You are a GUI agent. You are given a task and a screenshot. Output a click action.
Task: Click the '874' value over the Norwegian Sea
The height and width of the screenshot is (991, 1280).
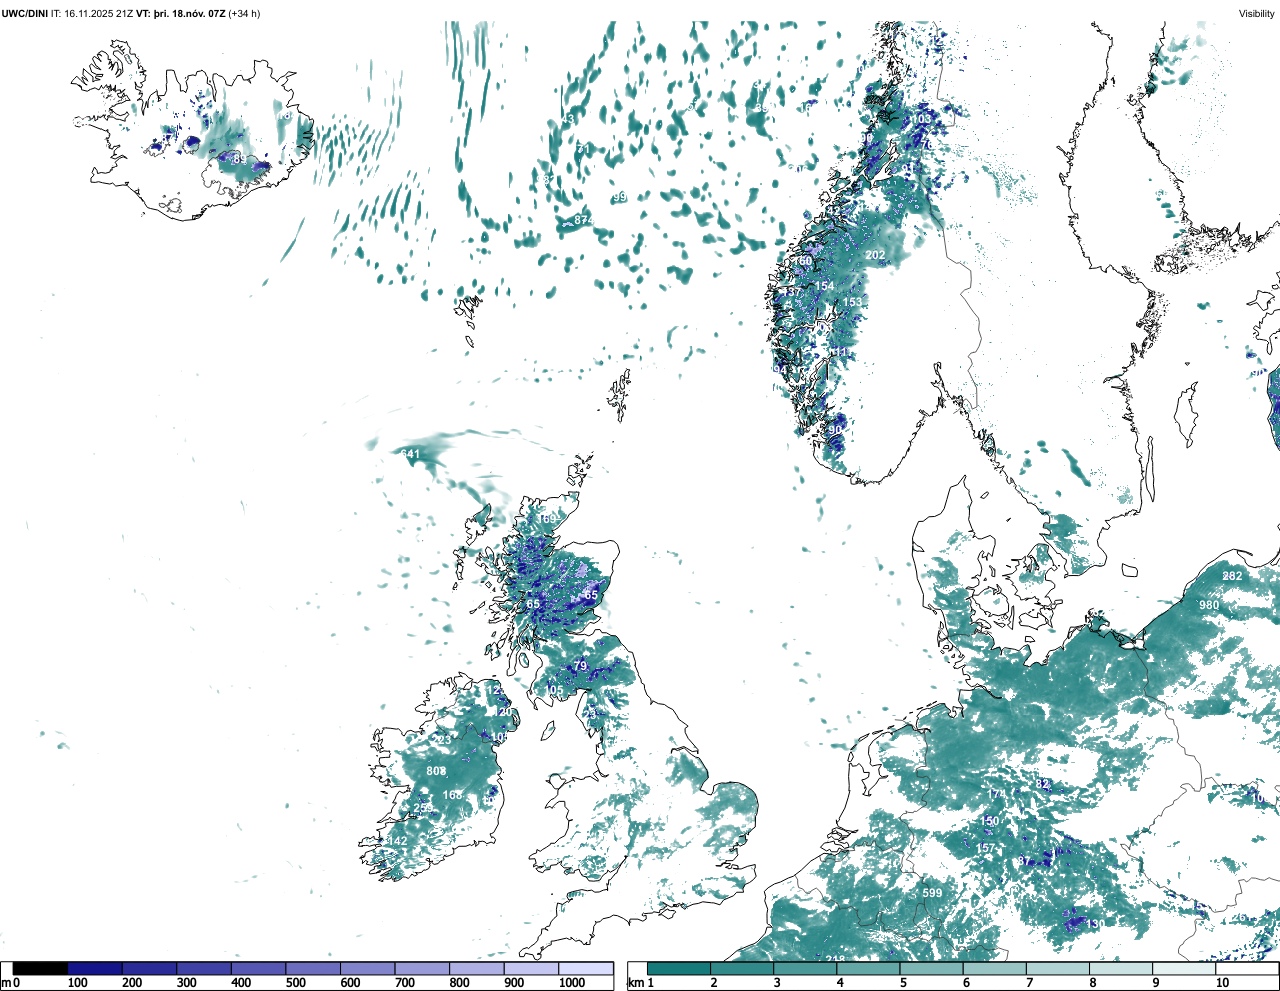(x=584, y=220)
